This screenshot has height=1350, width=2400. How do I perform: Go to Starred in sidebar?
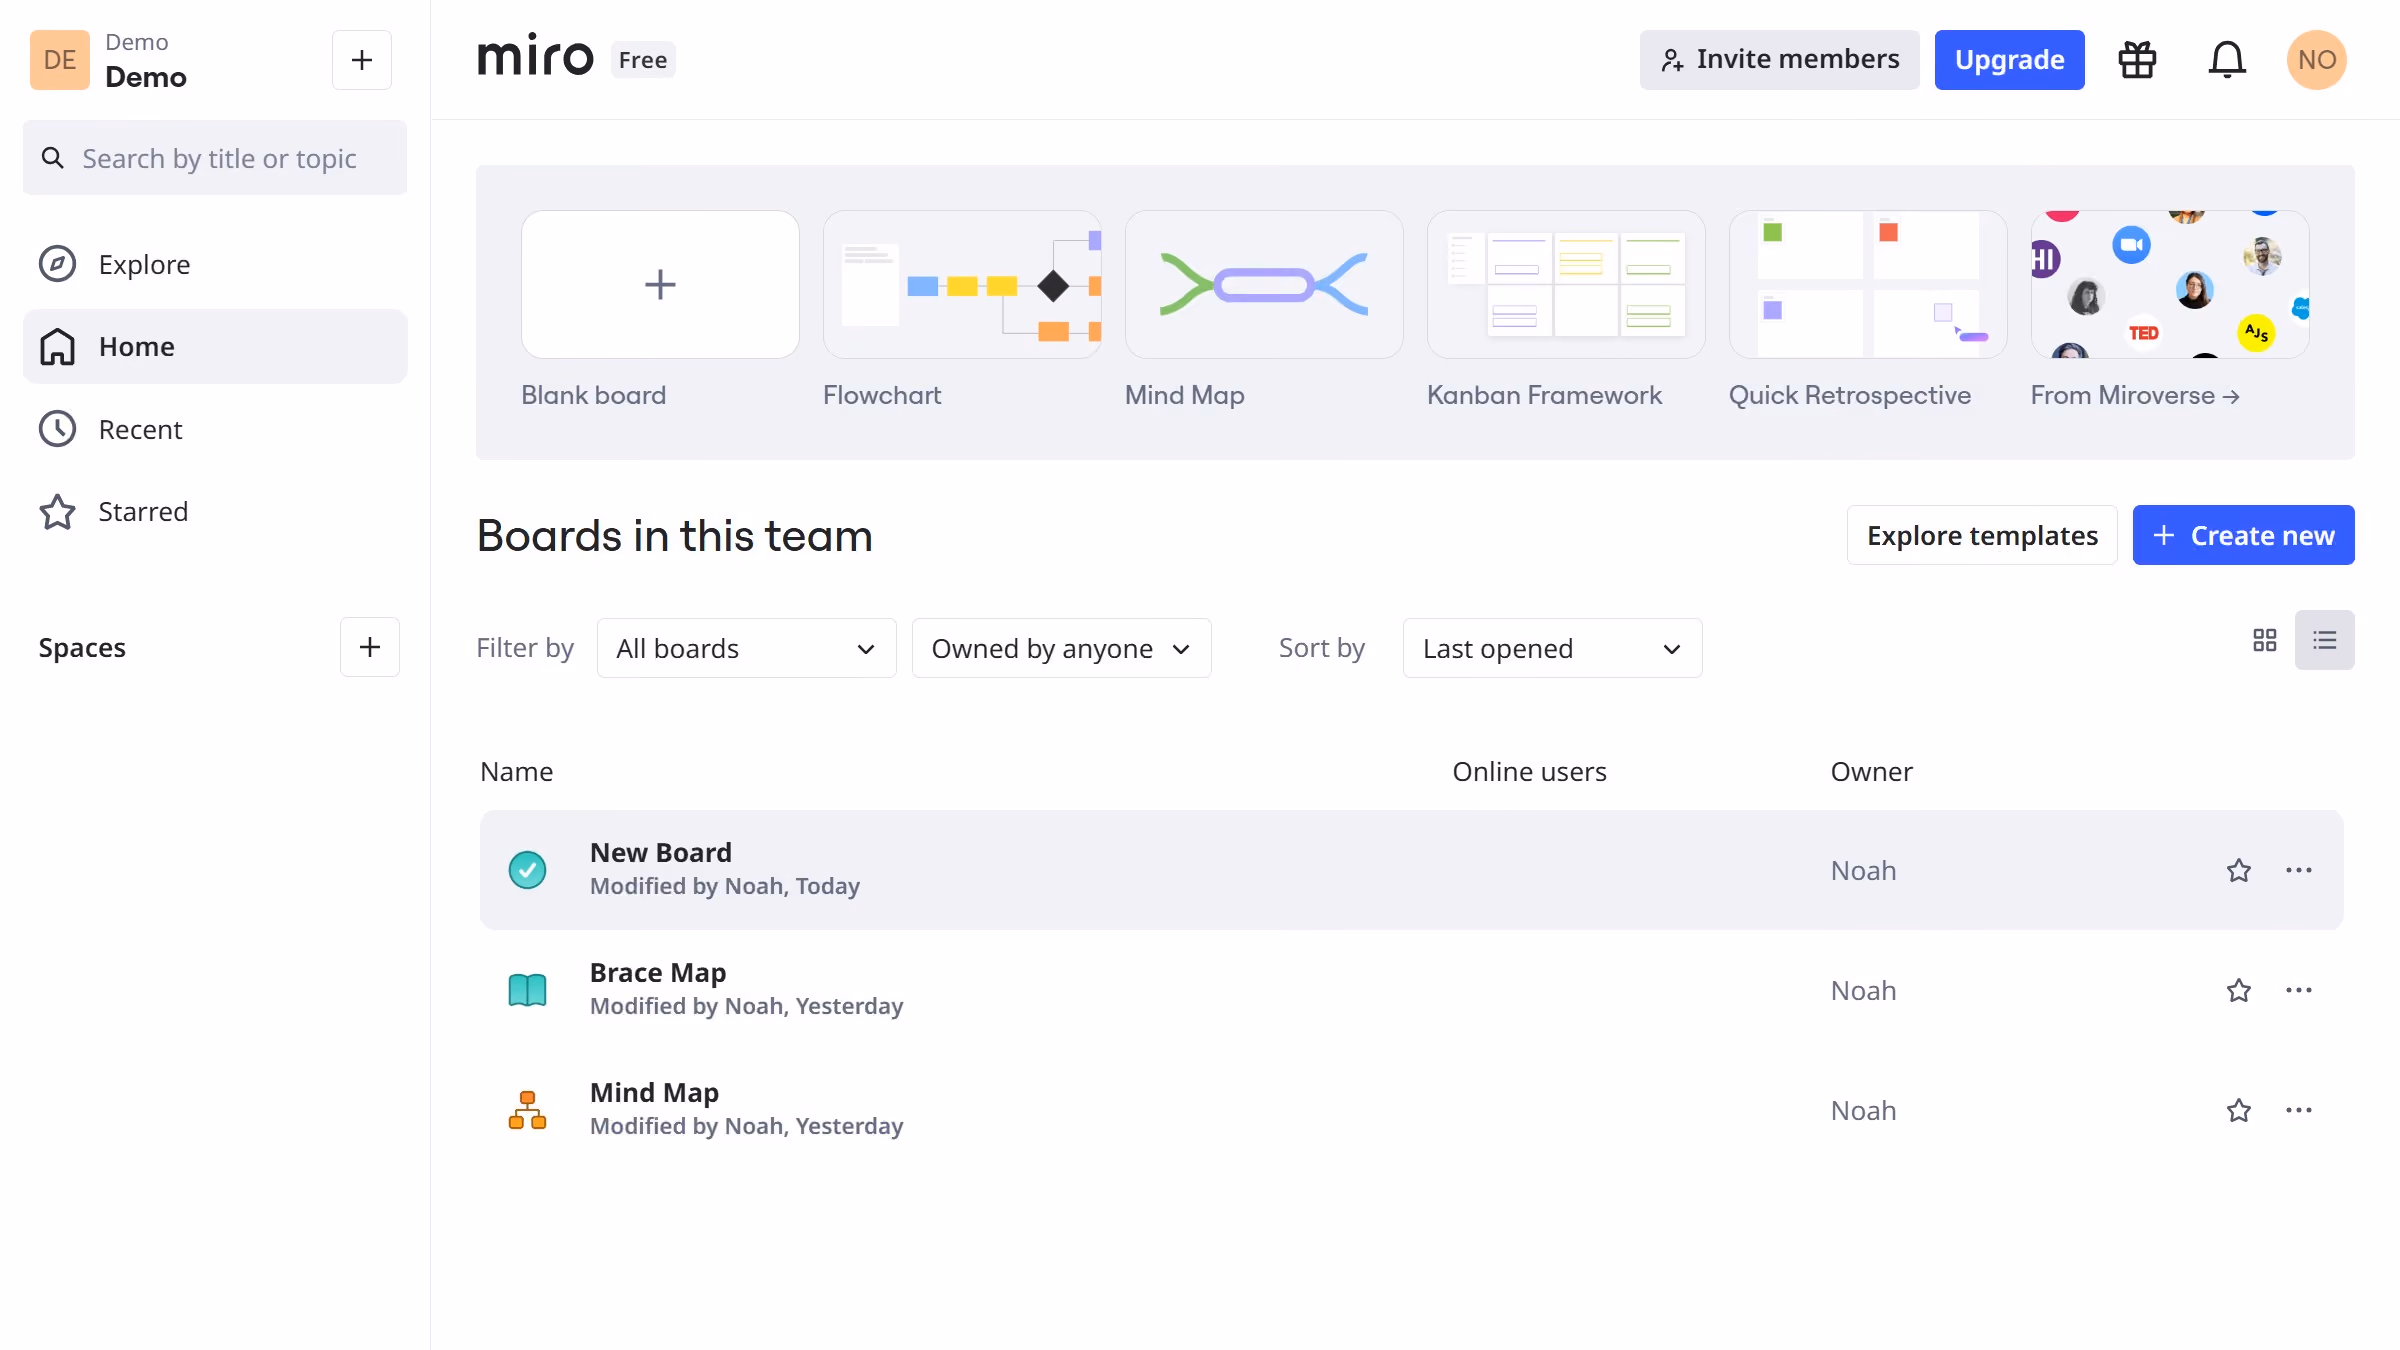214,512
